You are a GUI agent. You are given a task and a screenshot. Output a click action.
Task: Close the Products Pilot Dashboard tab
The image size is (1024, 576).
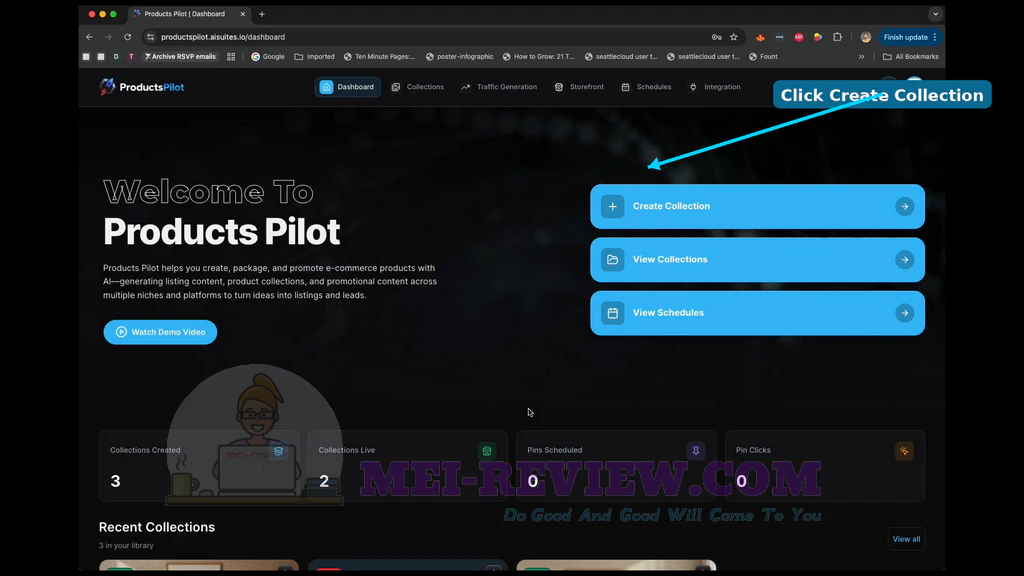tap(243, 14)
